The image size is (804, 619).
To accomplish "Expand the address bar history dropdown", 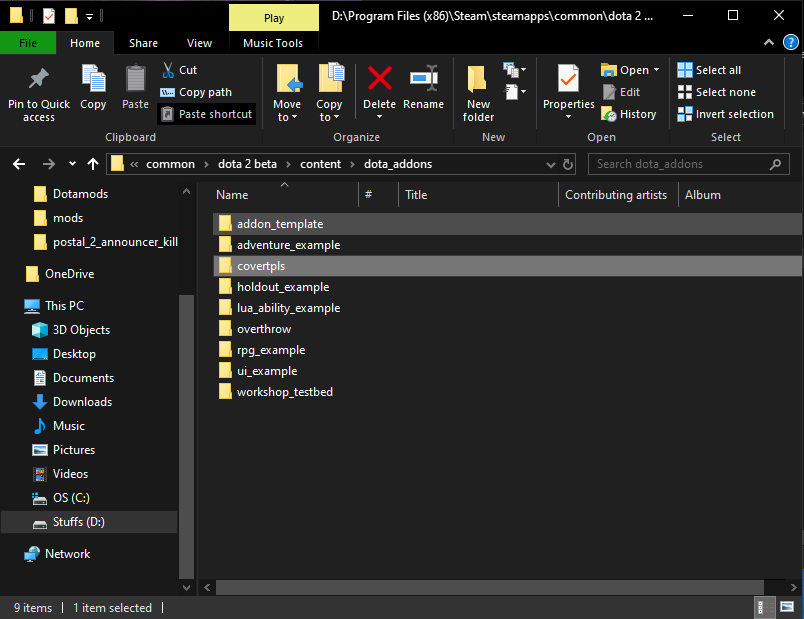I will pyautogui.click(x=551, y=165).
